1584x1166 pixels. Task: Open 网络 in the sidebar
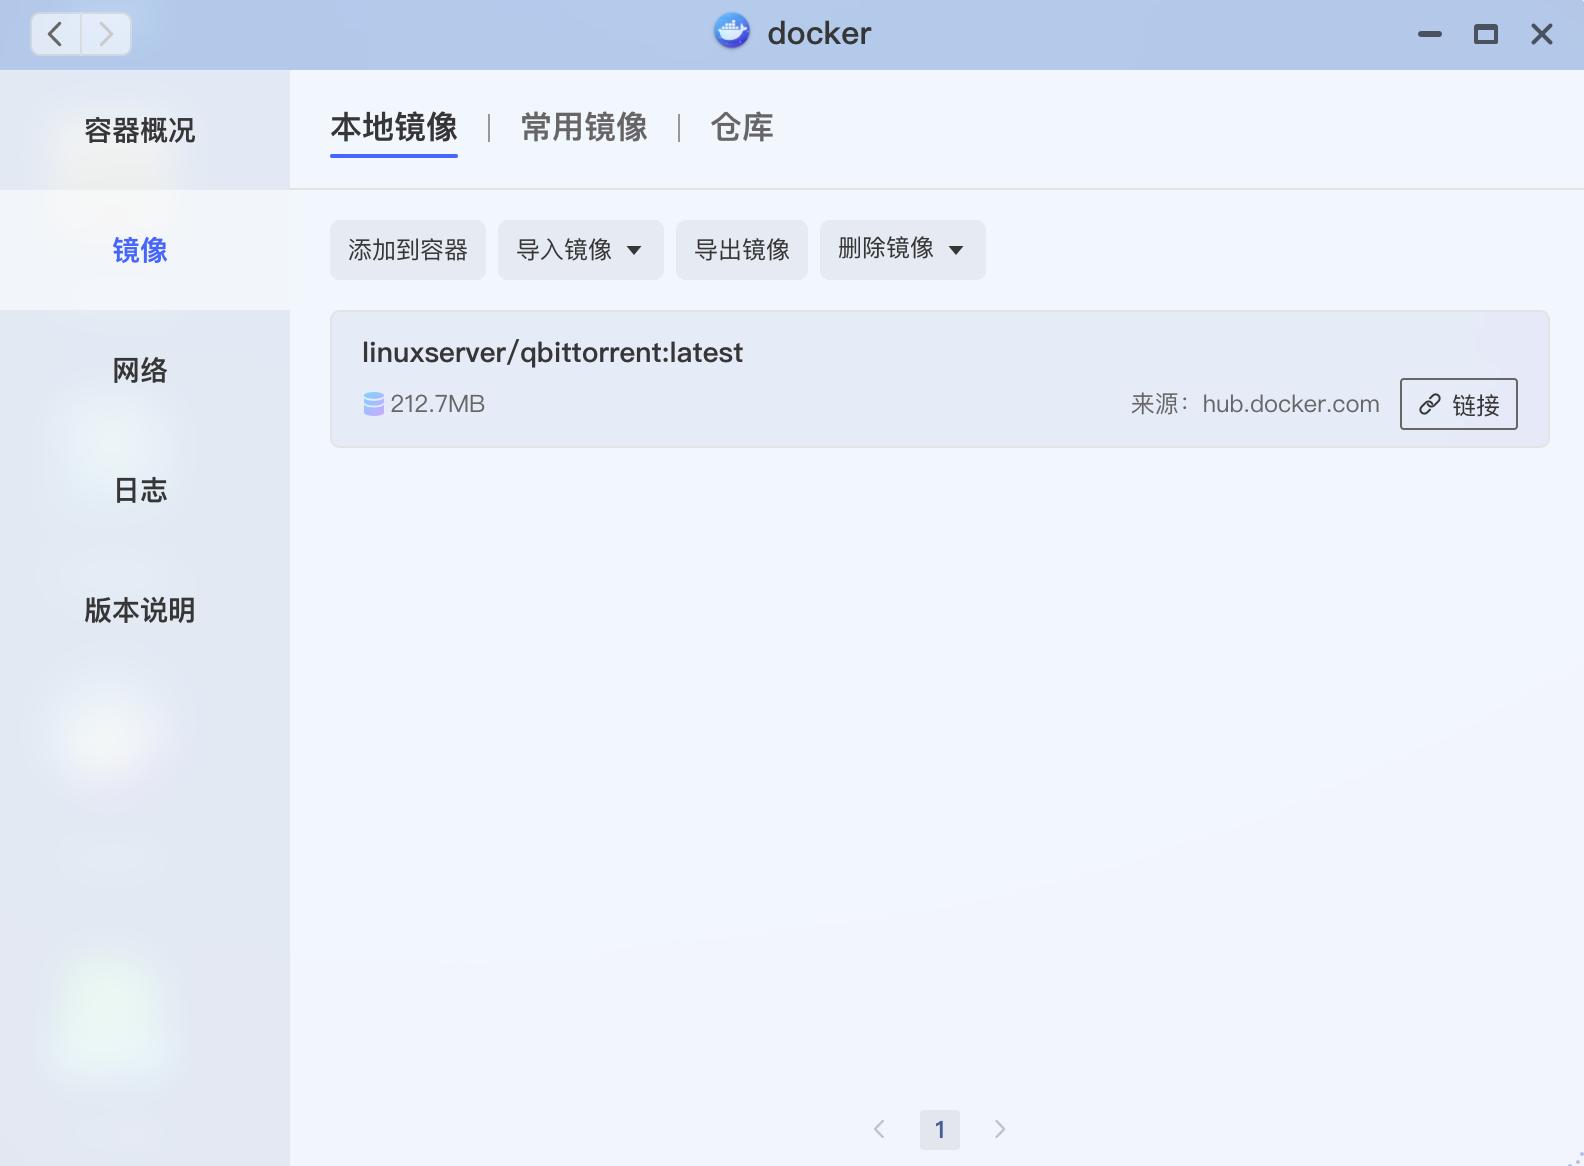[145, 370]
